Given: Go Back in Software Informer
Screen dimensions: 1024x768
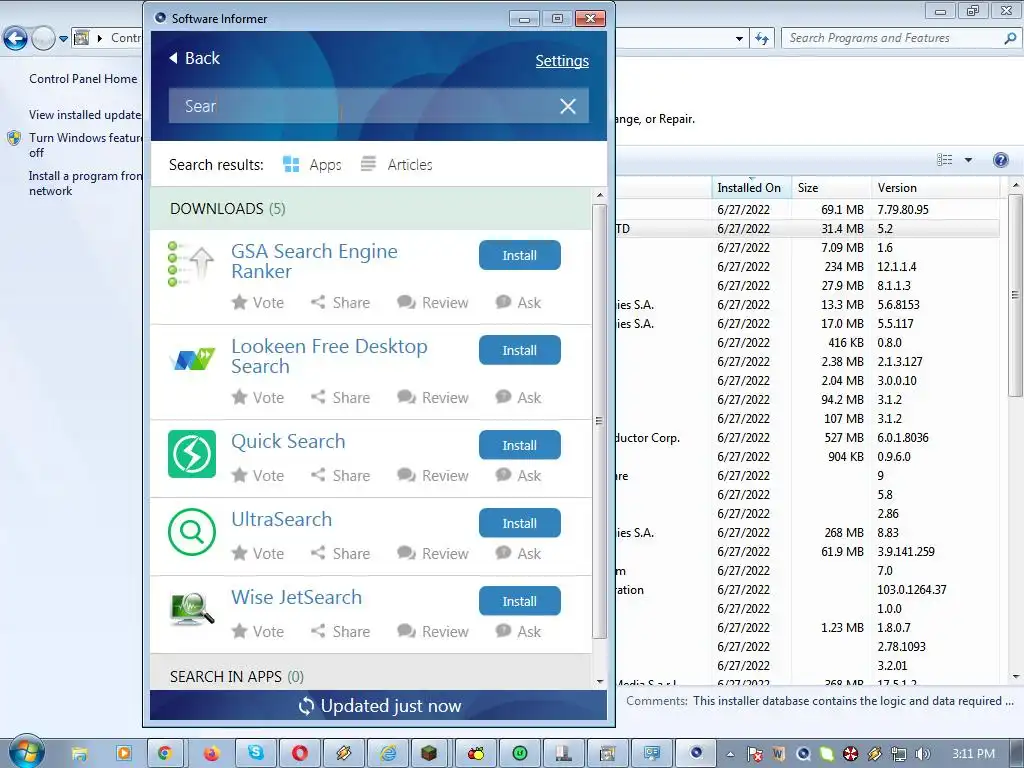Looking at the screenshot, I should coord(195,58).
